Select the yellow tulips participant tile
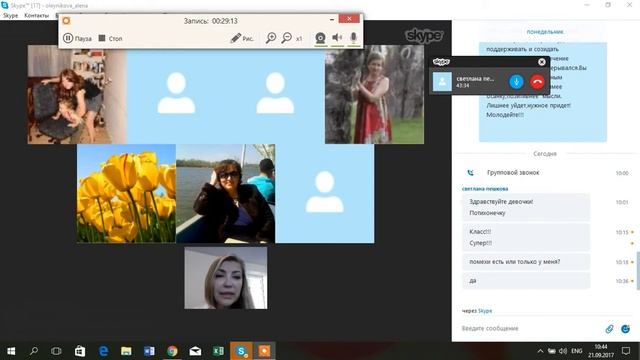This screenshot has width=640, height=360. (x=126, y=193)
